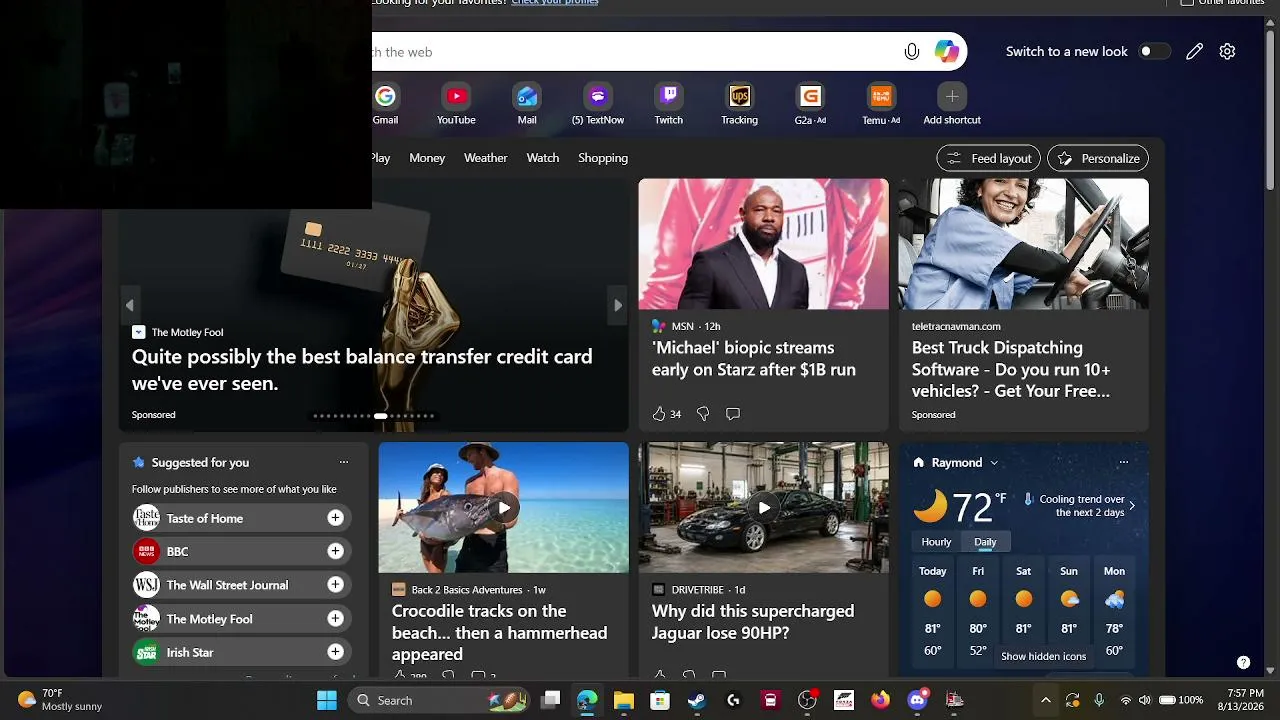
Task: Follow The Motley Fool publisher
Action: click(x=335, y=618)
